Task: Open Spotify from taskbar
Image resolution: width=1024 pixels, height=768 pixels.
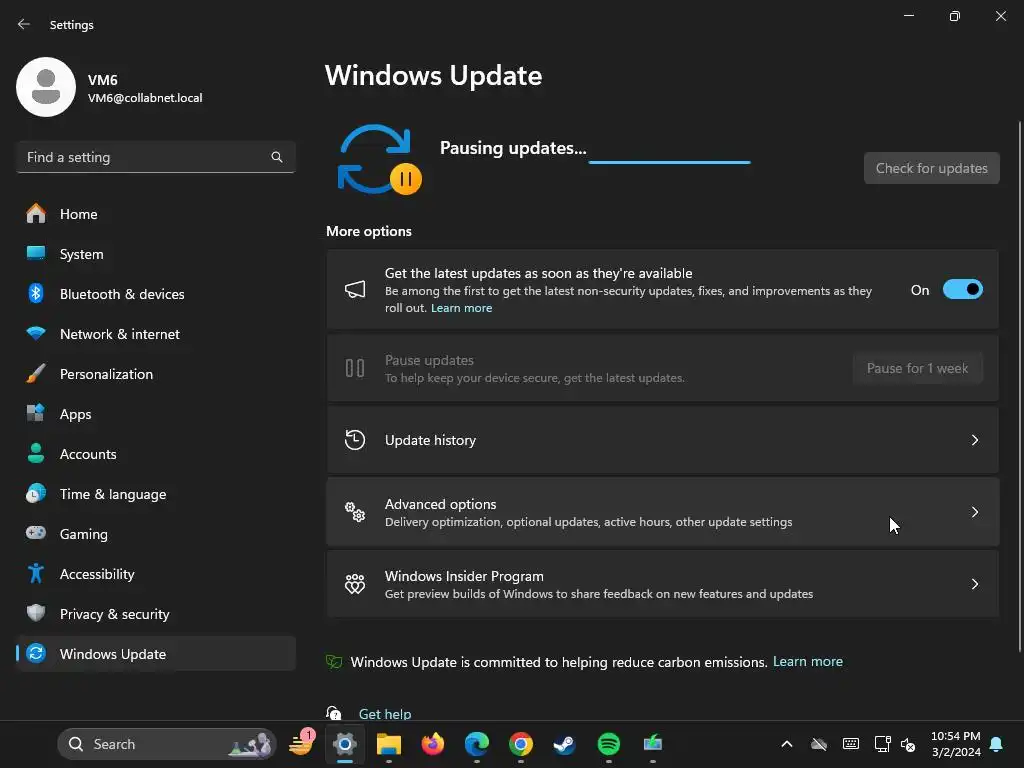Action: (609, 744)
